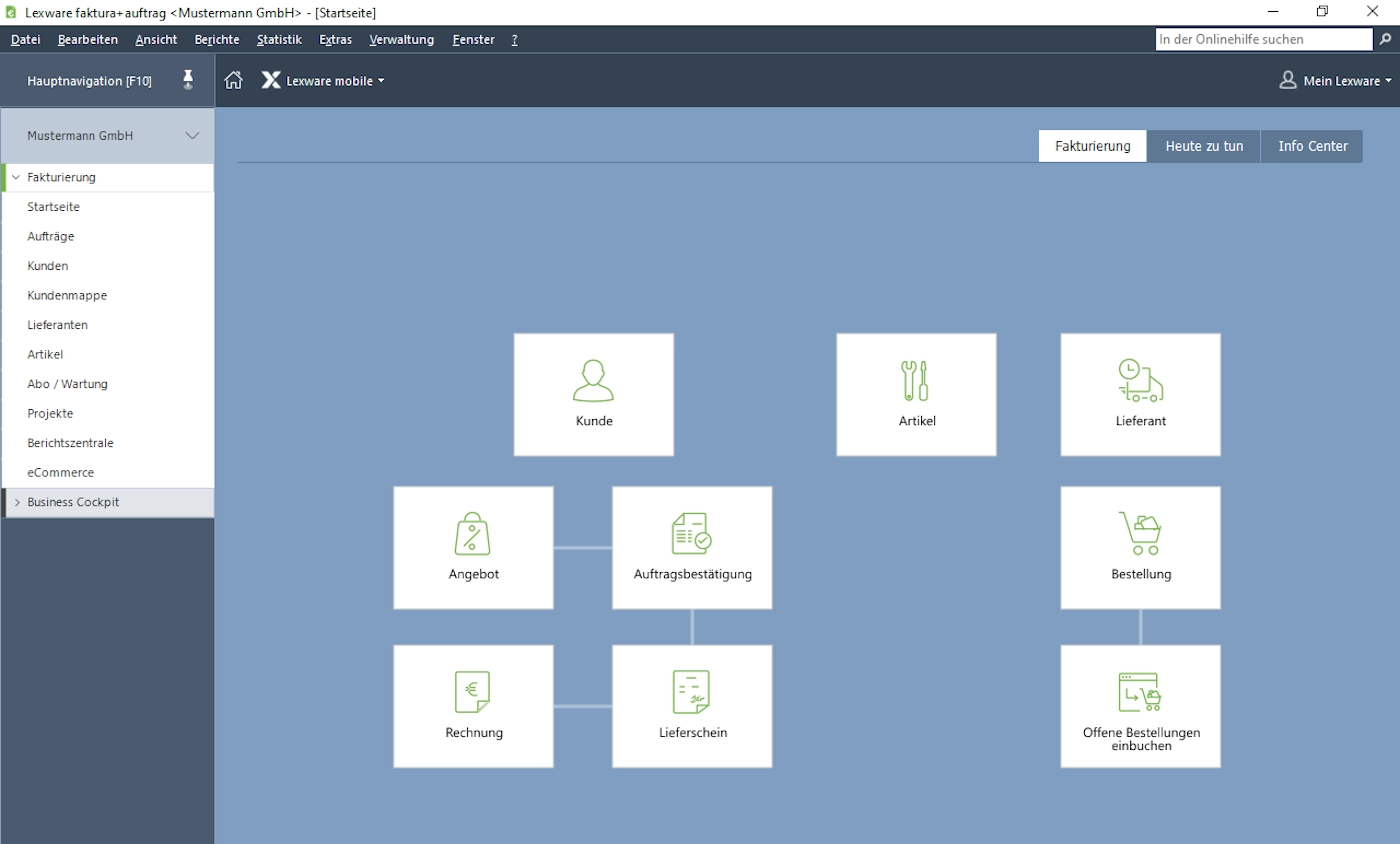The image size is (1400, 844).
Task: Open the Lieferant delivery truck tile
Action: click(x=1140, y=394)
